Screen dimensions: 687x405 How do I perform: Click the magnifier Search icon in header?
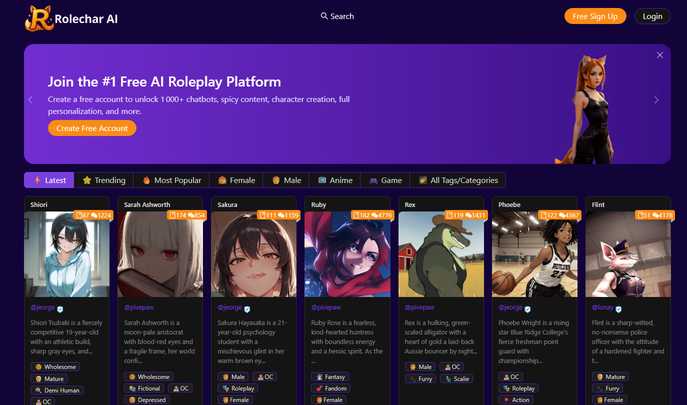click(324, 16)
